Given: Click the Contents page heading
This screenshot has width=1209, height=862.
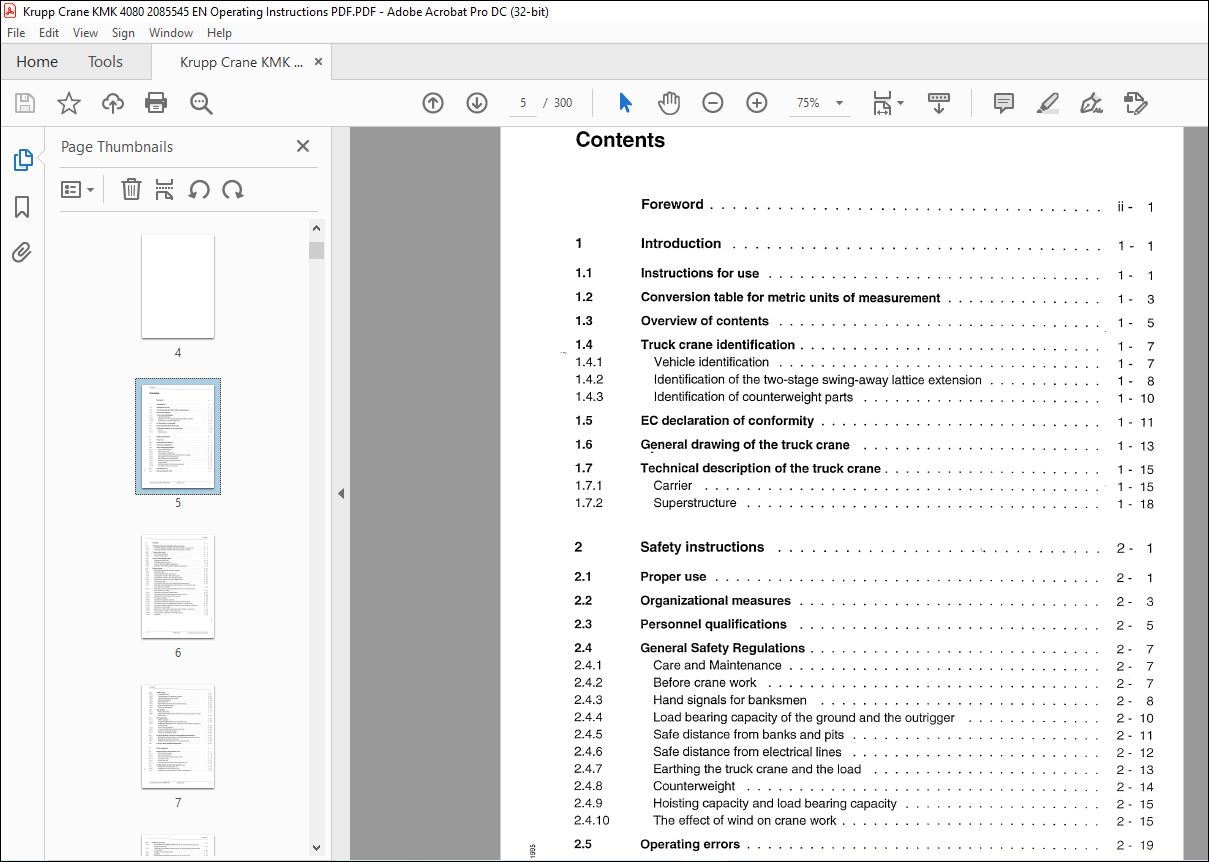Looking at the screenshot, I should point(620,141).
